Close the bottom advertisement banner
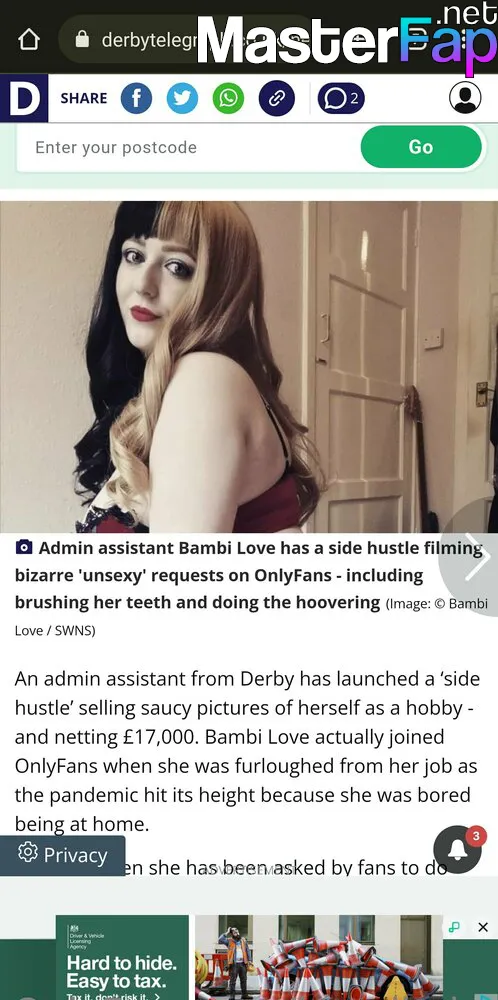The height and width of the screenshot is (1000, 498). (483, 927)
